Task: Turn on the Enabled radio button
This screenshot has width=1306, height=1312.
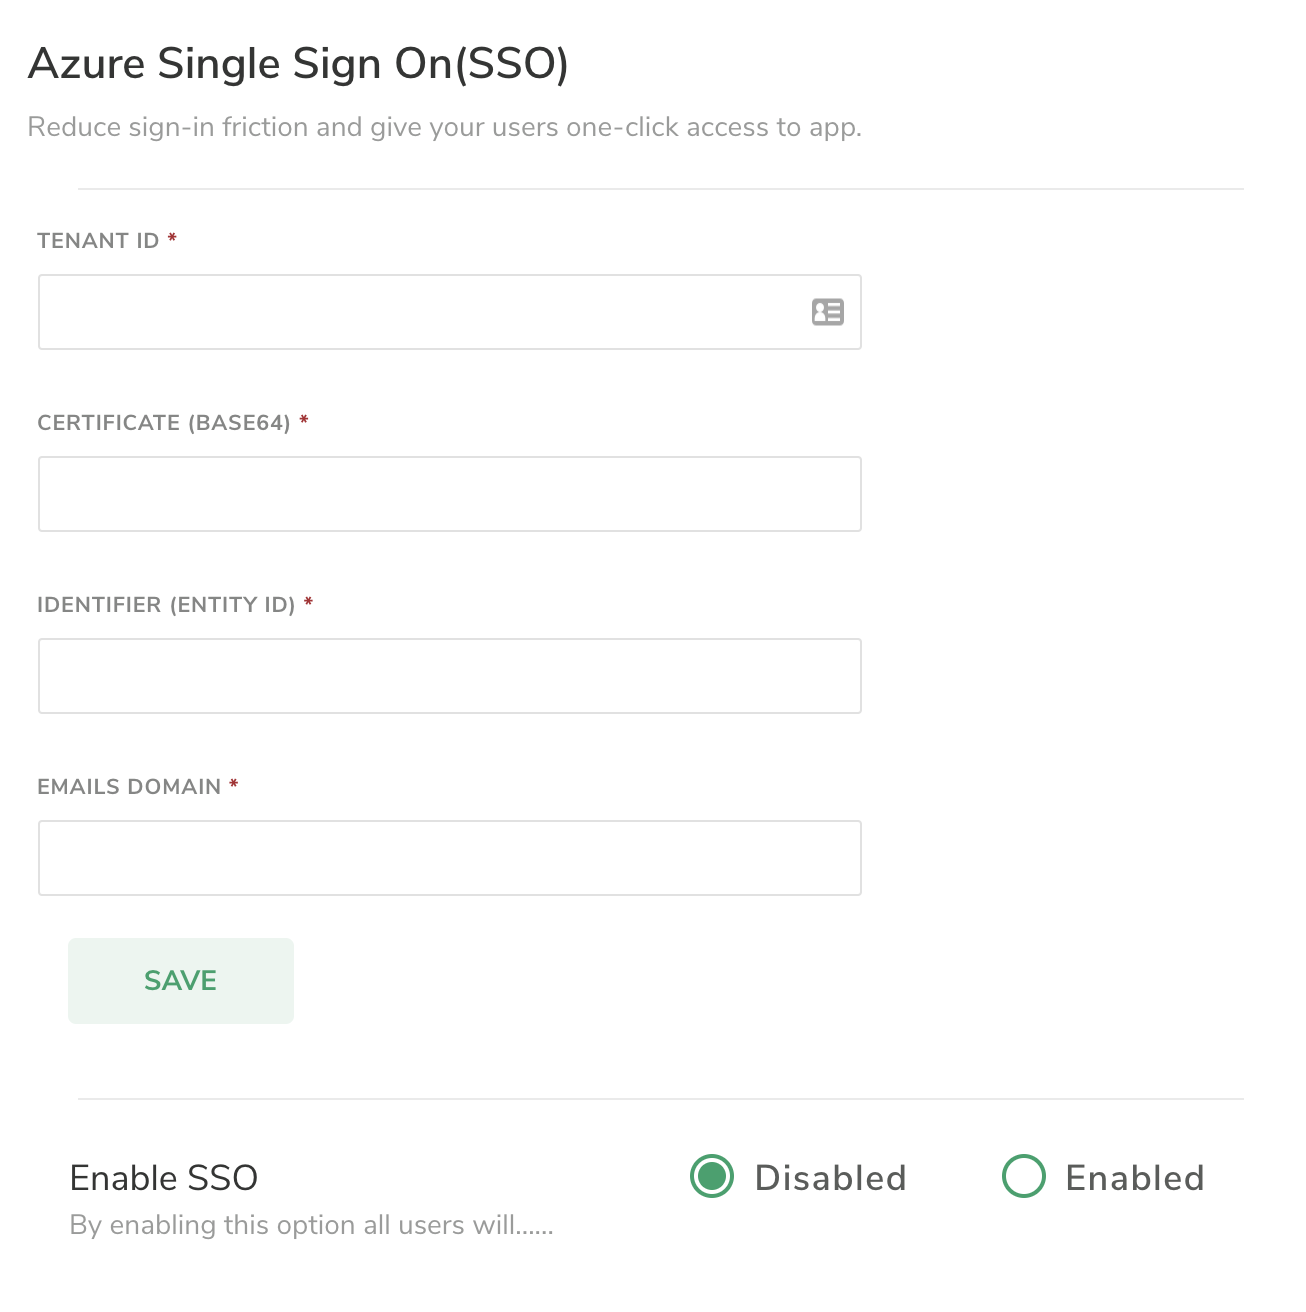Action: 1023,1176
